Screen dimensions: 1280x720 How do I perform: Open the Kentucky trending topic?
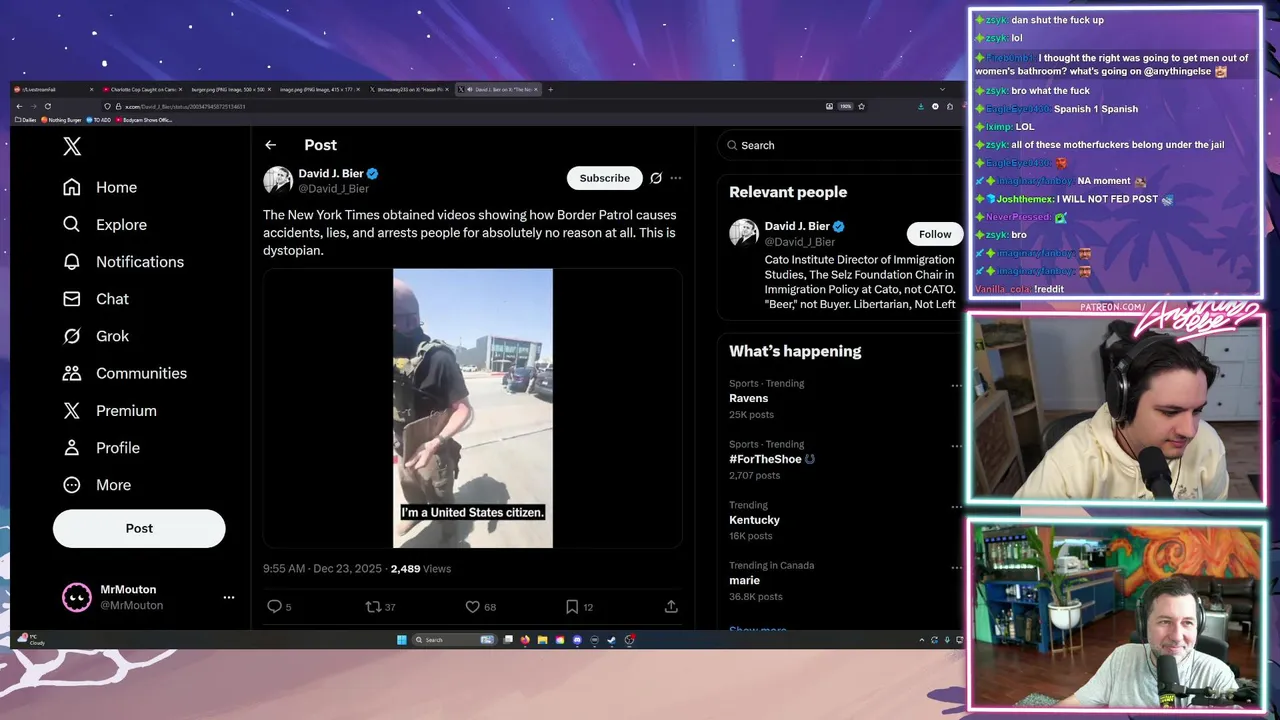754,520
